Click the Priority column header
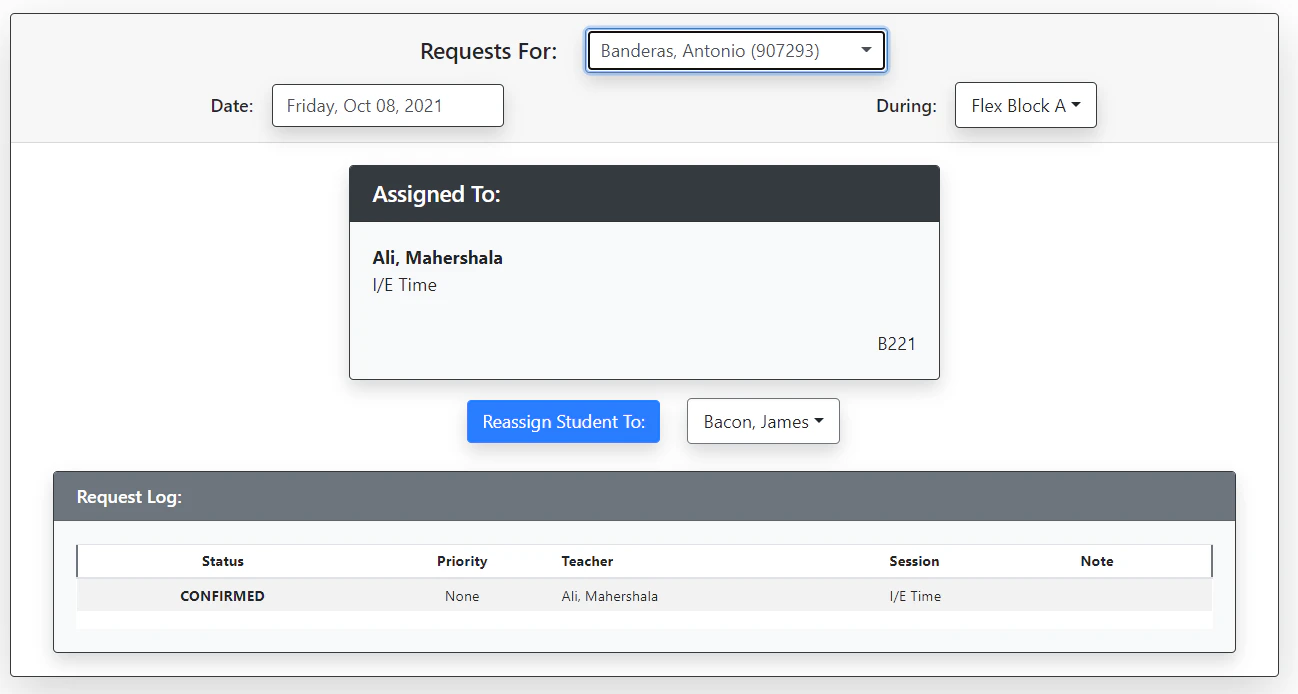This screenshot has width=1298, height=694. pyautogui.click(x=462, y=561)
